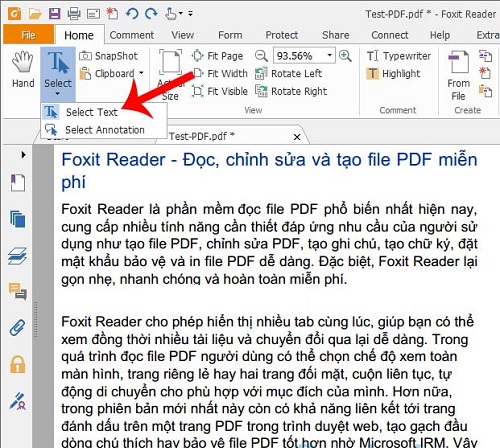
Task: Activate the Hand tool
Action: [23, 69]
